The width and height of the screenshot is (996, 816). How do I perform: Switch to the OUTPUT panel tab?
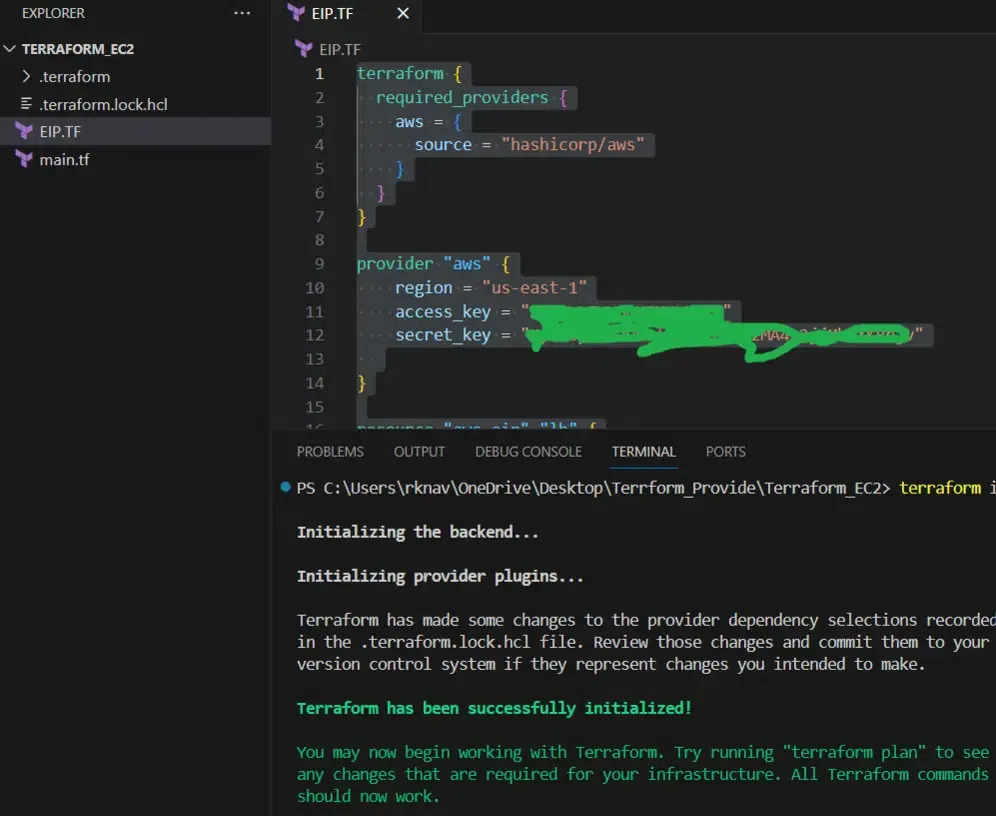pos(419,451)
